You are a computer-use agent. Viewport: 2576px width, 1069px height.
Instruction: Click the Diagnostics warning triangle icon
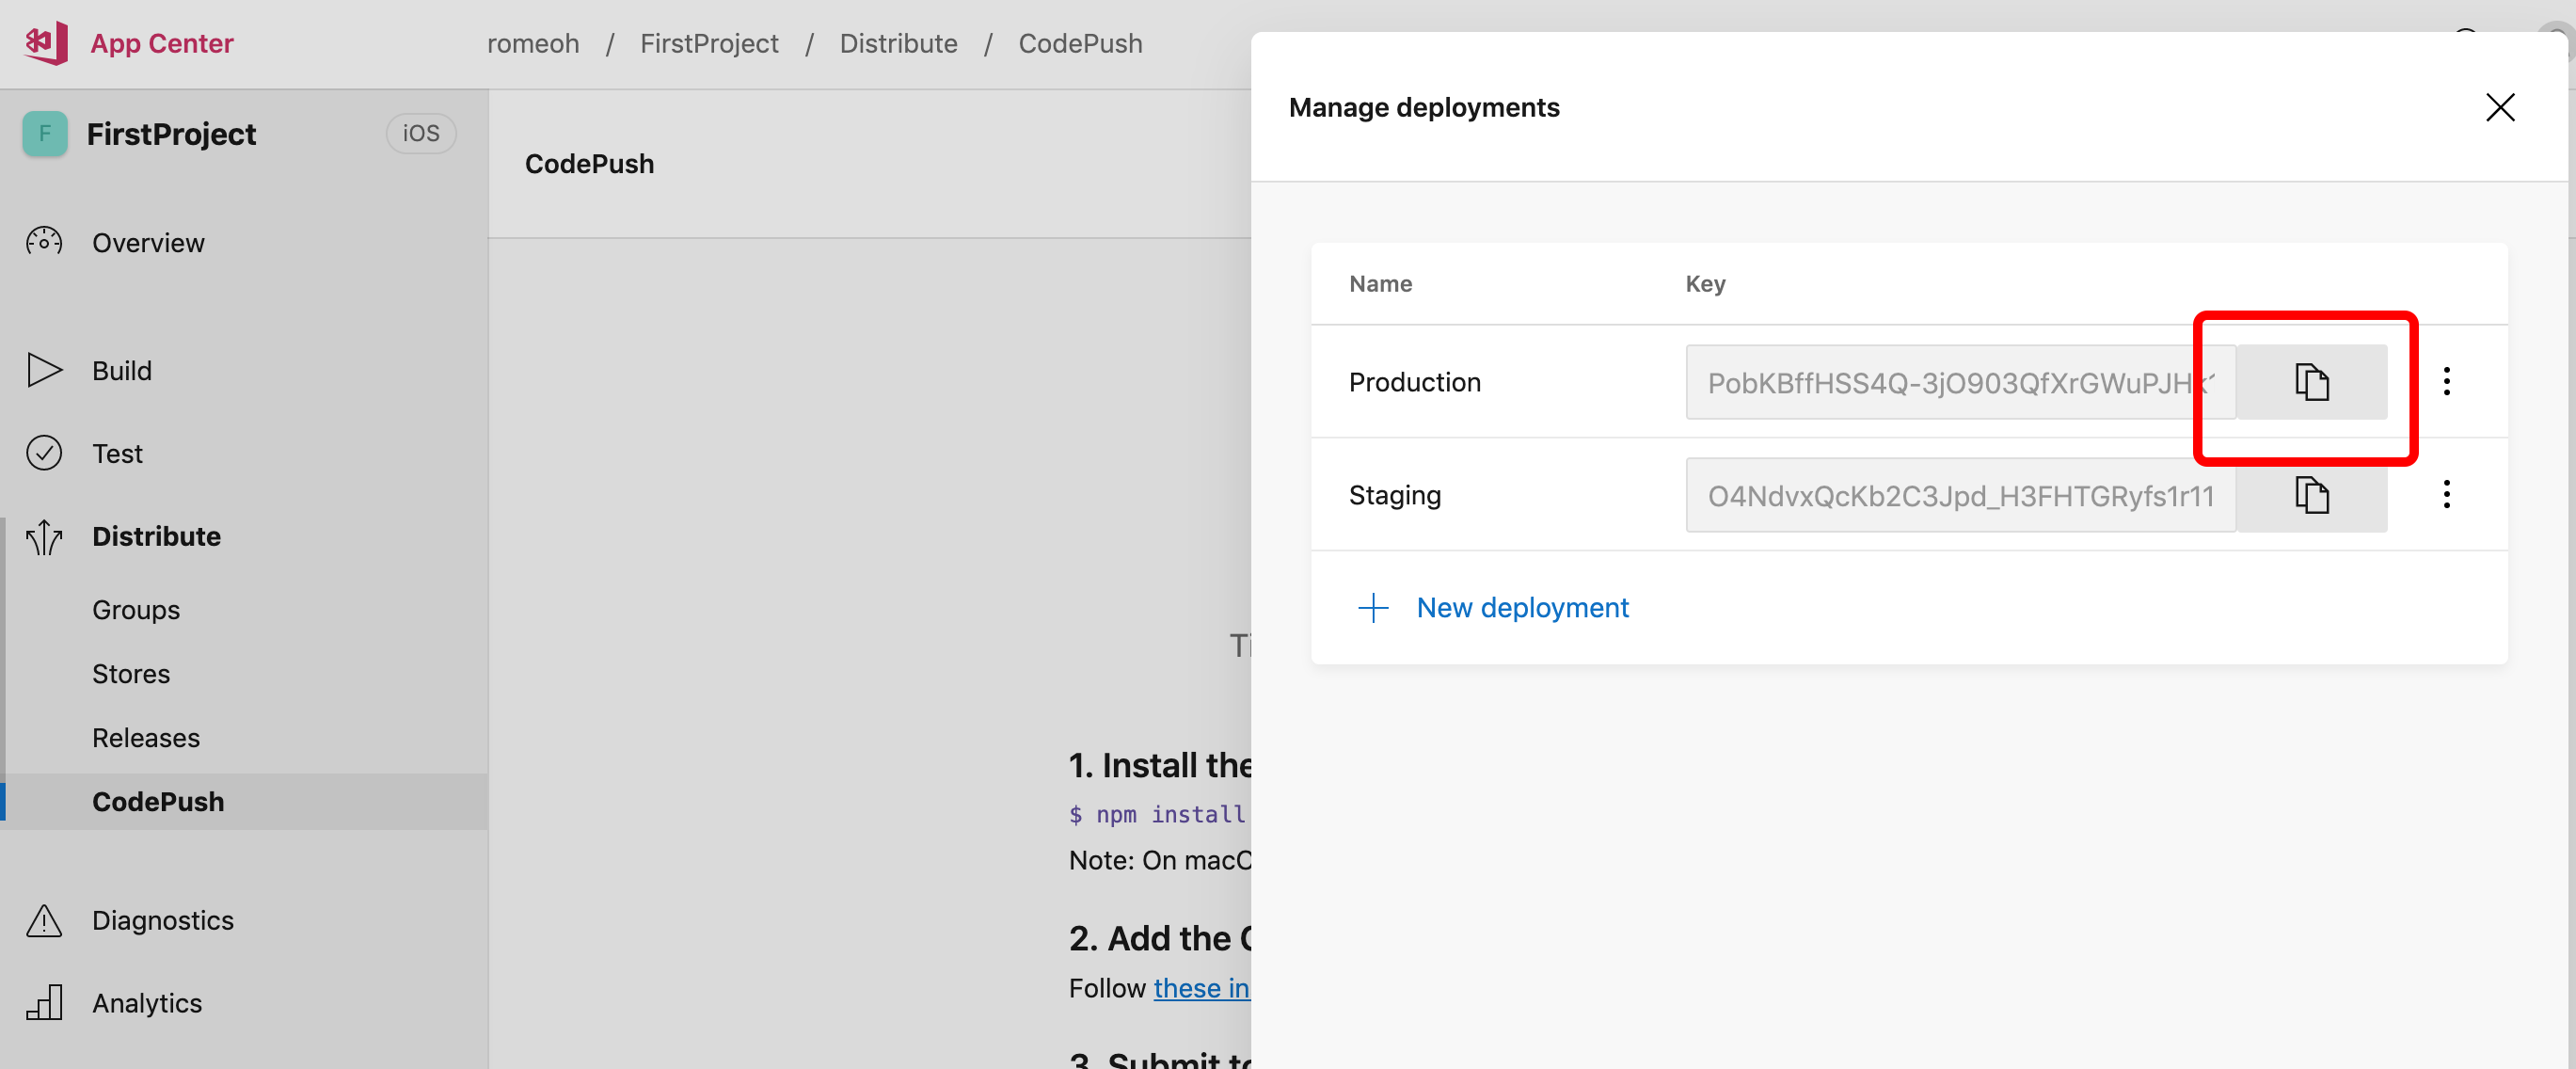tap(44, 920)
